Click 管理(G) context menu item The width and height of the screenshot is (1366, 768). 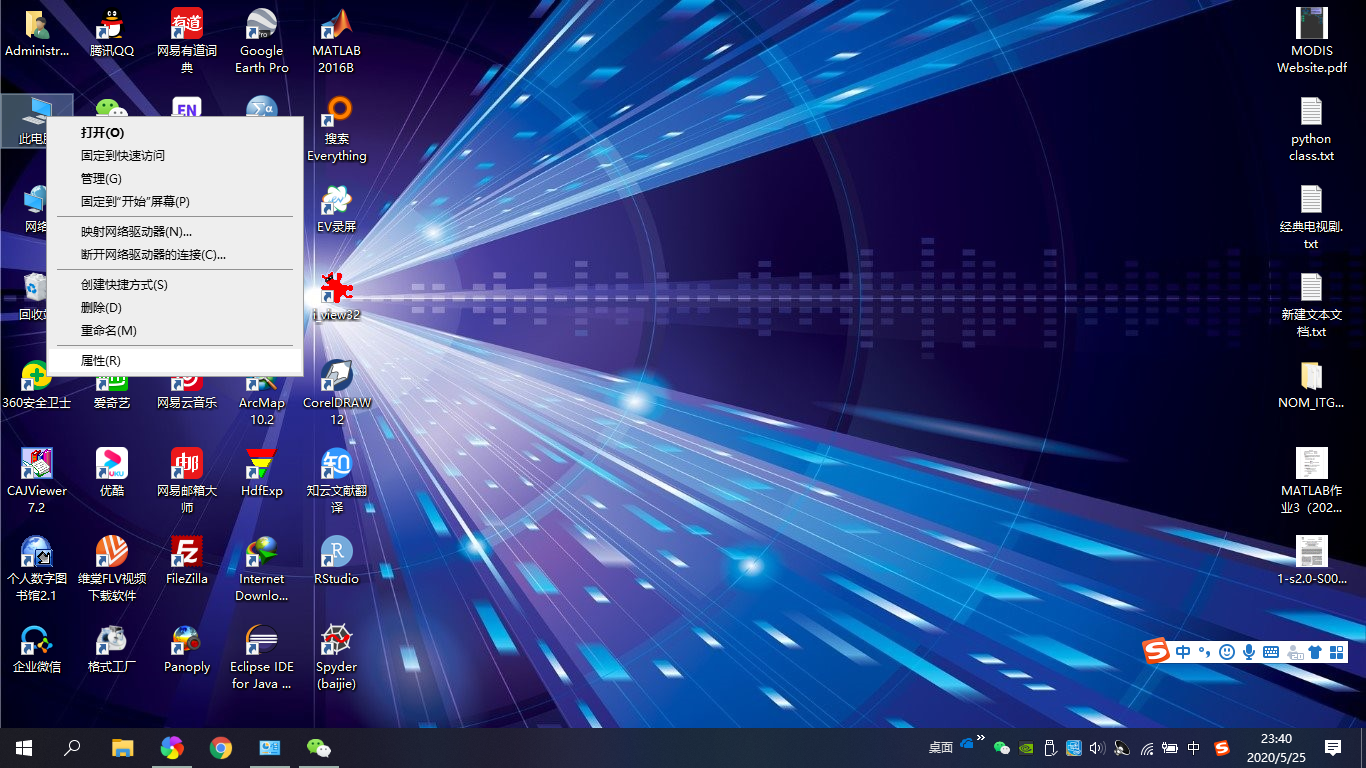tap(175, 178)
